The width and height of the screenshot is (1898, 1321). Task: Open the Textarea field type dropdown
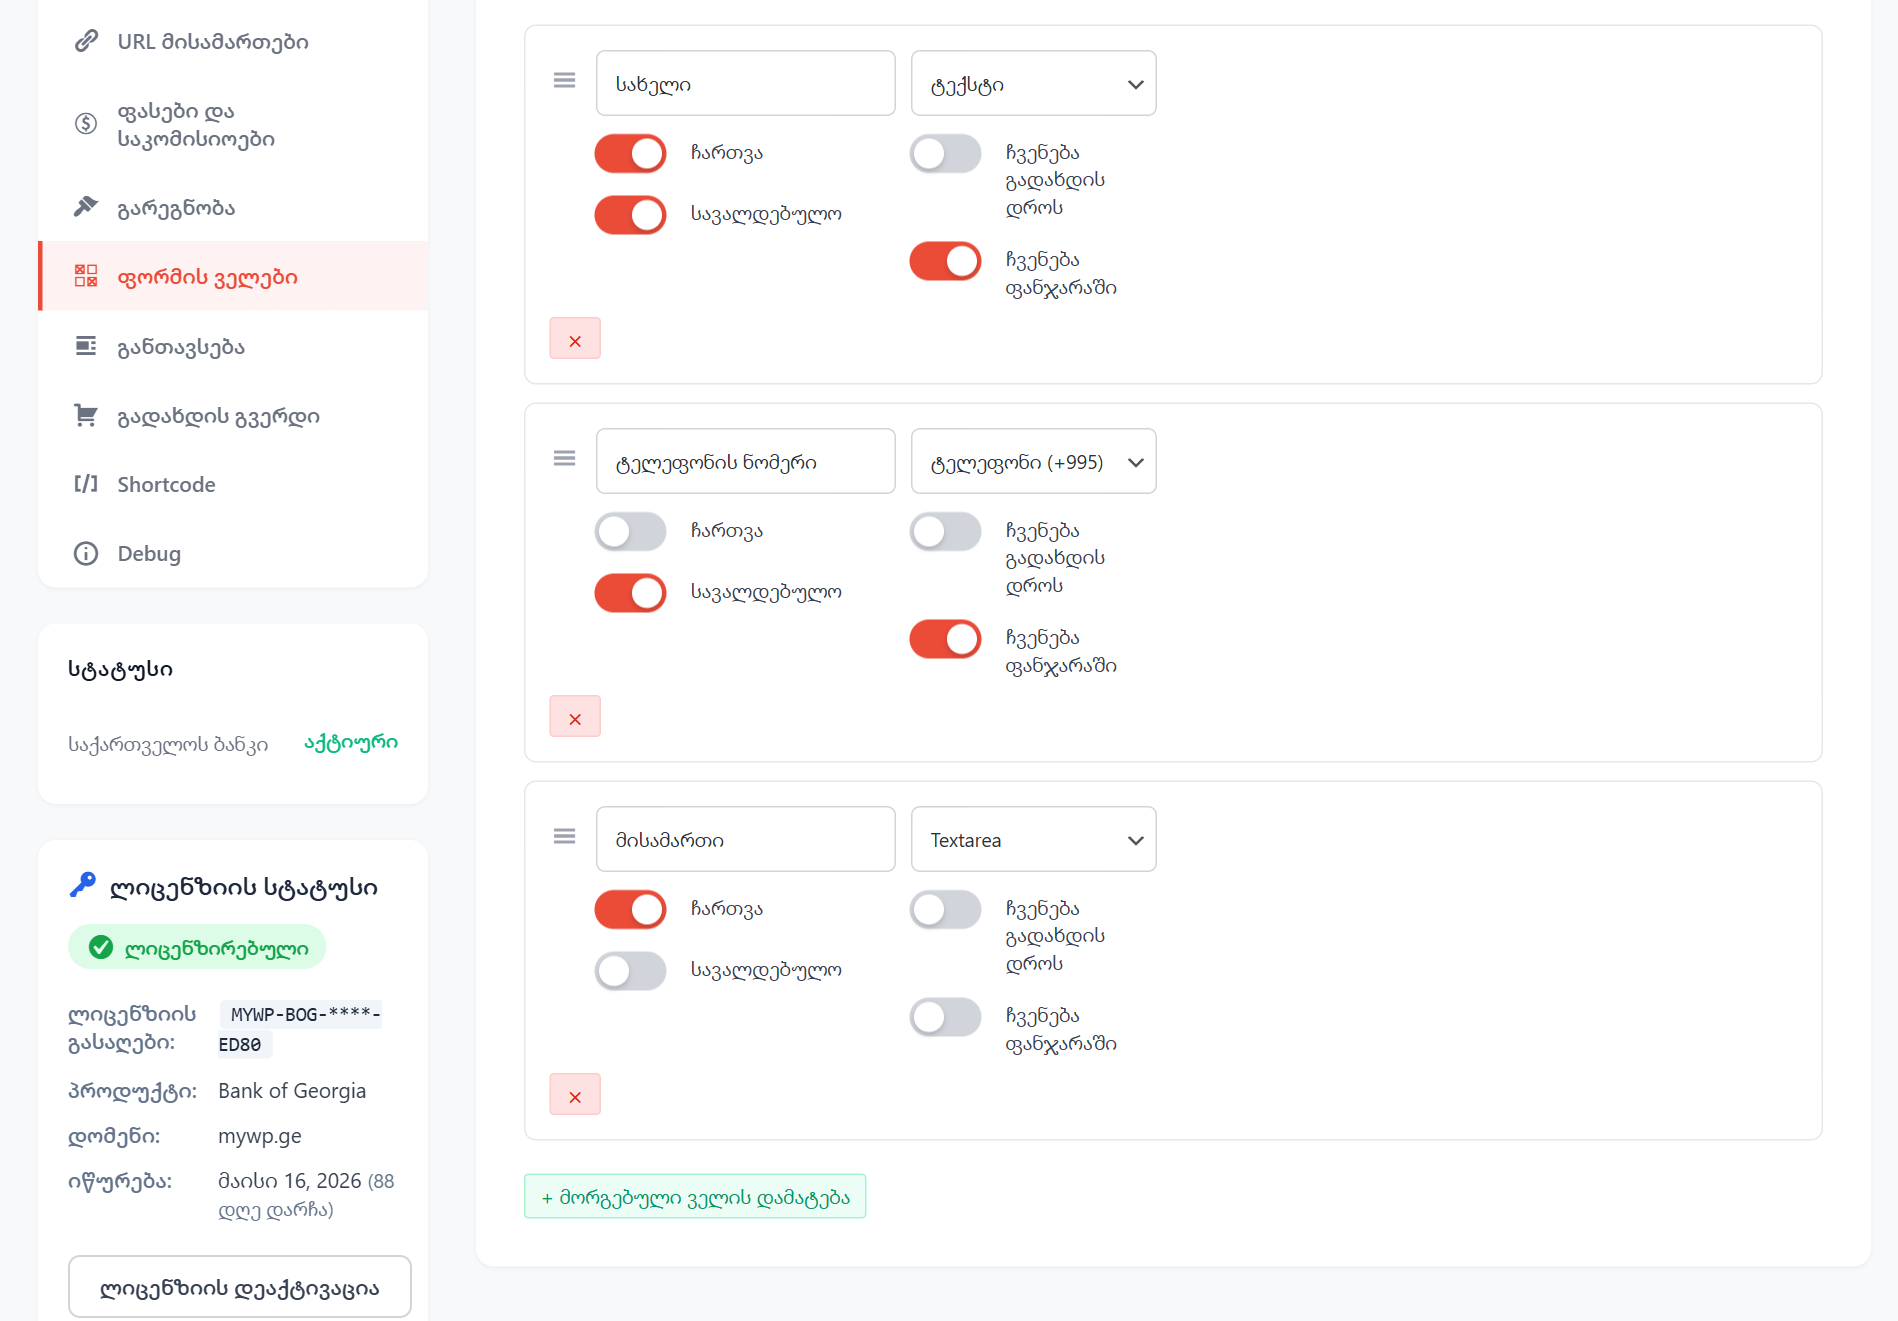1033,840
